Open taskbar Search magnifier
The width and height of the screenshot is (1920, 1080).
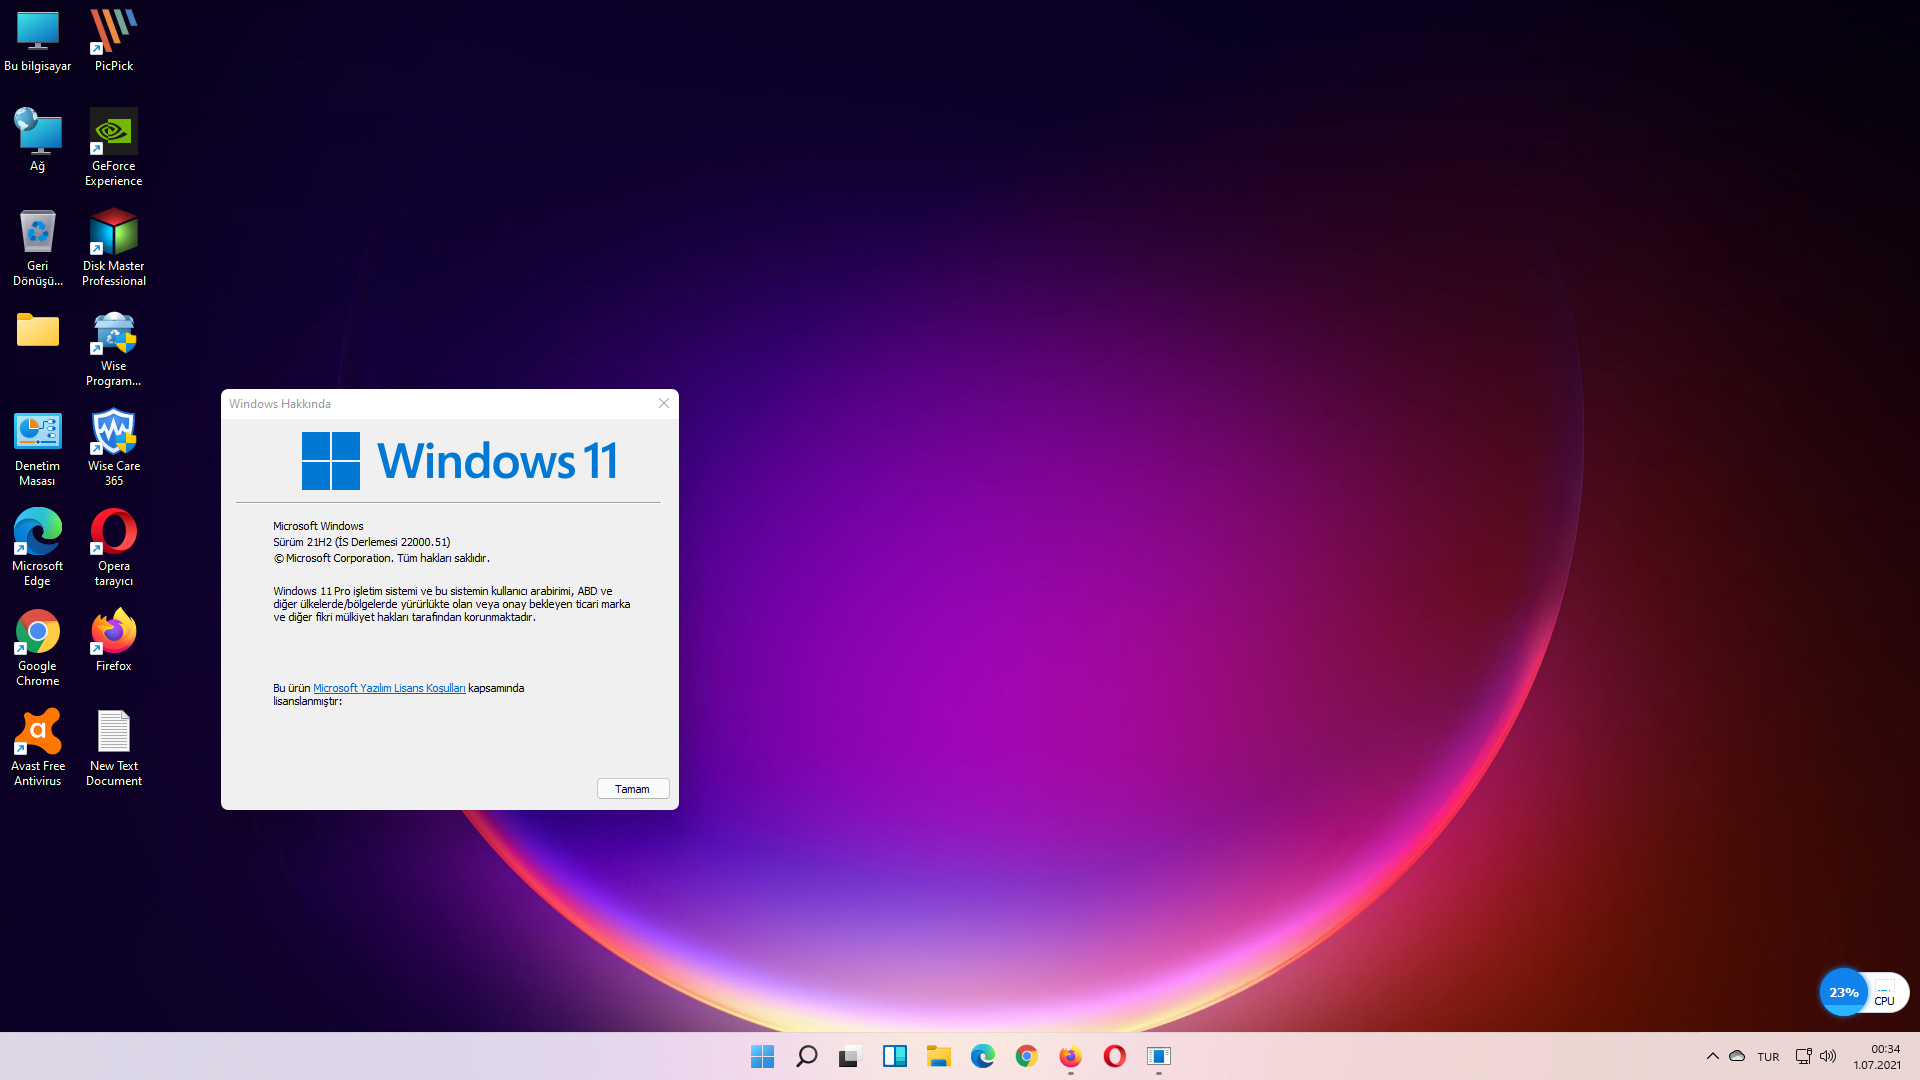pyautogui.click(x=806, y=1056)
